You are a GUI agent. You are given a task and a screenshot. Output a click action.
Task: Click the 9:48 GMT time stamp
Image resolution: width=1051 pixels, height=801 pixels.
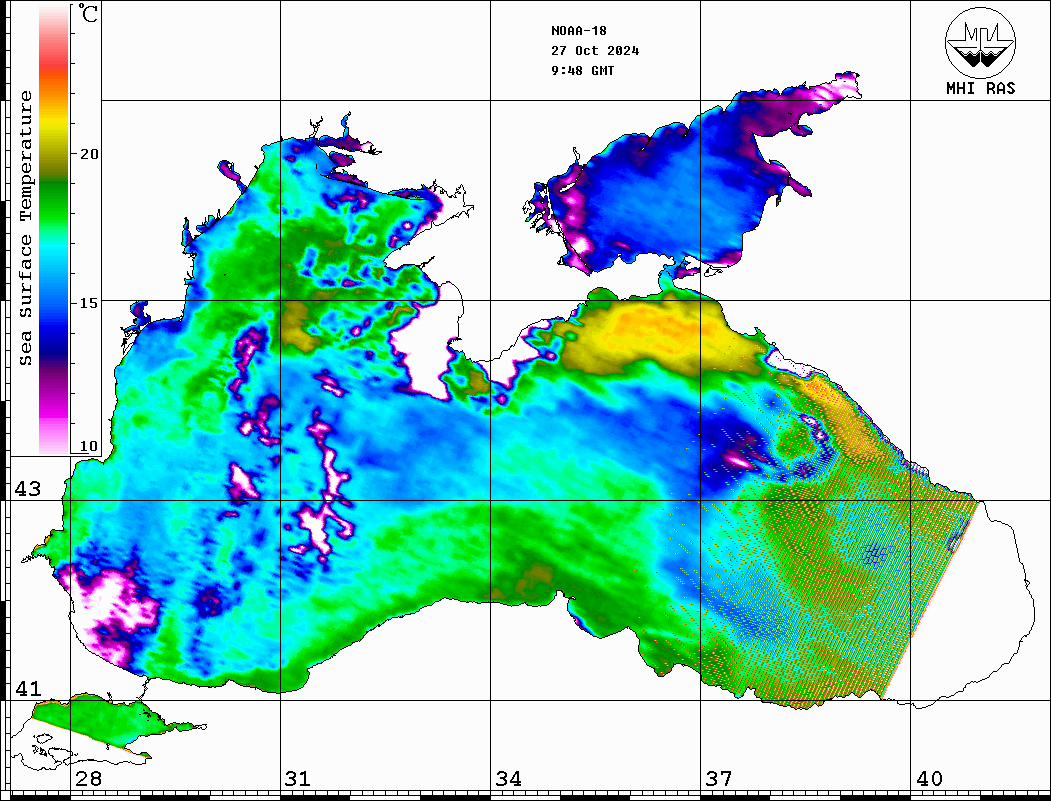tap(583, 71)
